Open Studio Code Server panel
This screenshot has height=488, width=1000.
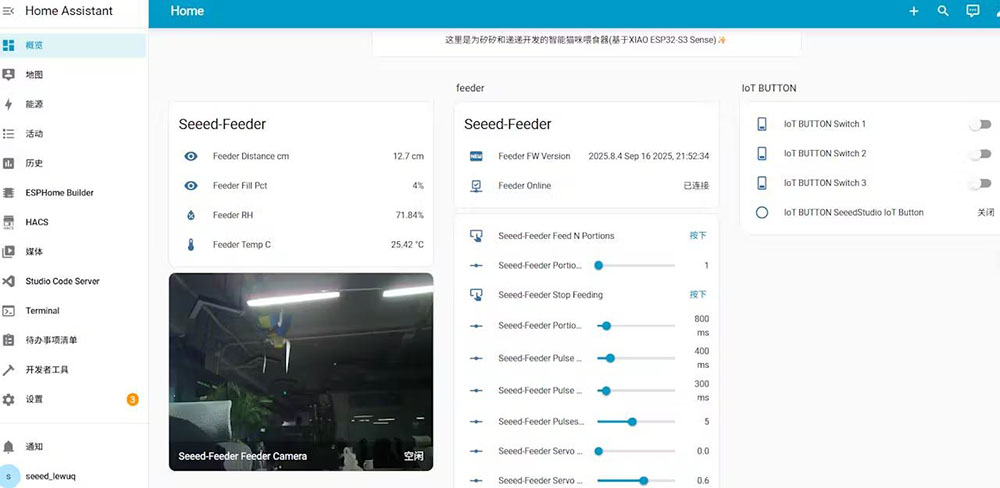click(x=62, y=281)
